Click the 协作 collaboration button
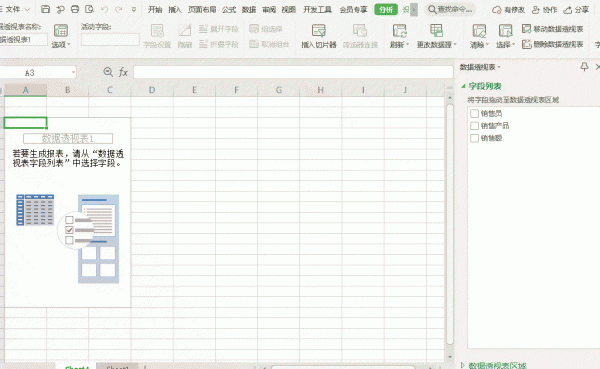 click(545, 10)
